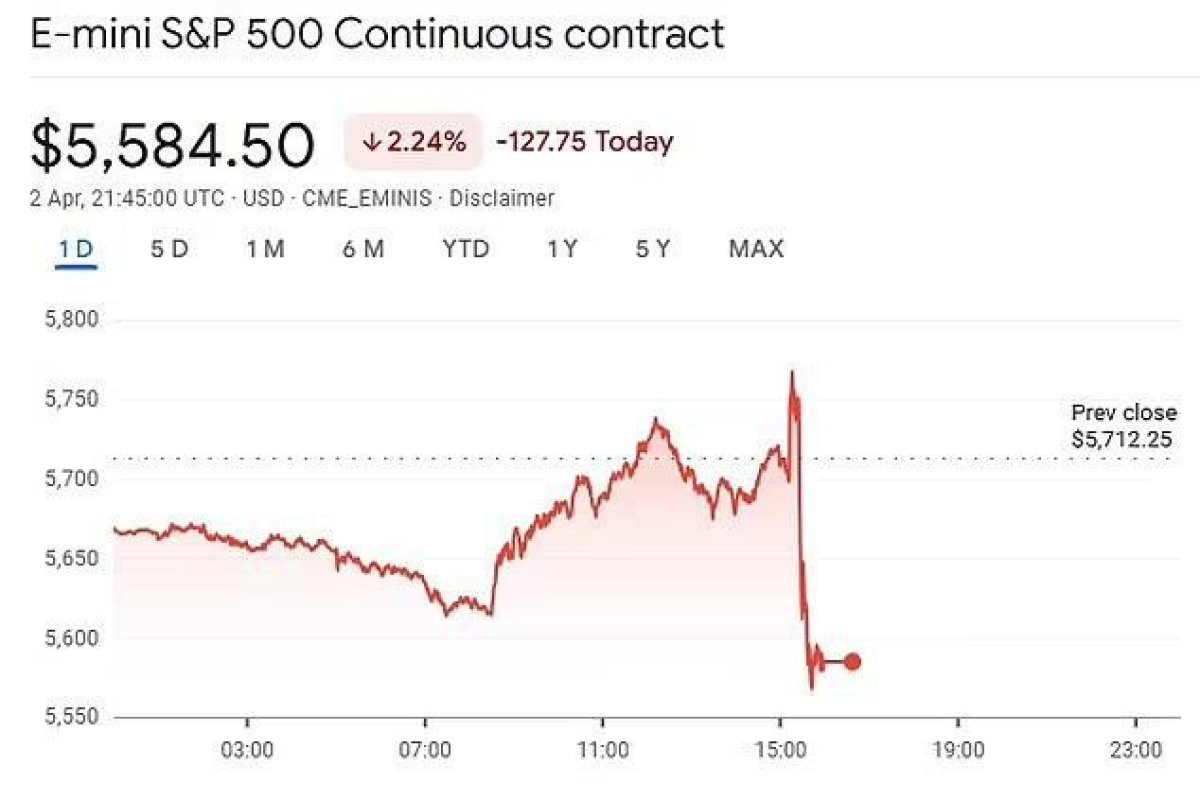1200x800 pixels.
Task: Click the -127.75 Today change text
Action: pyautogui.click(x=585, y=142)
